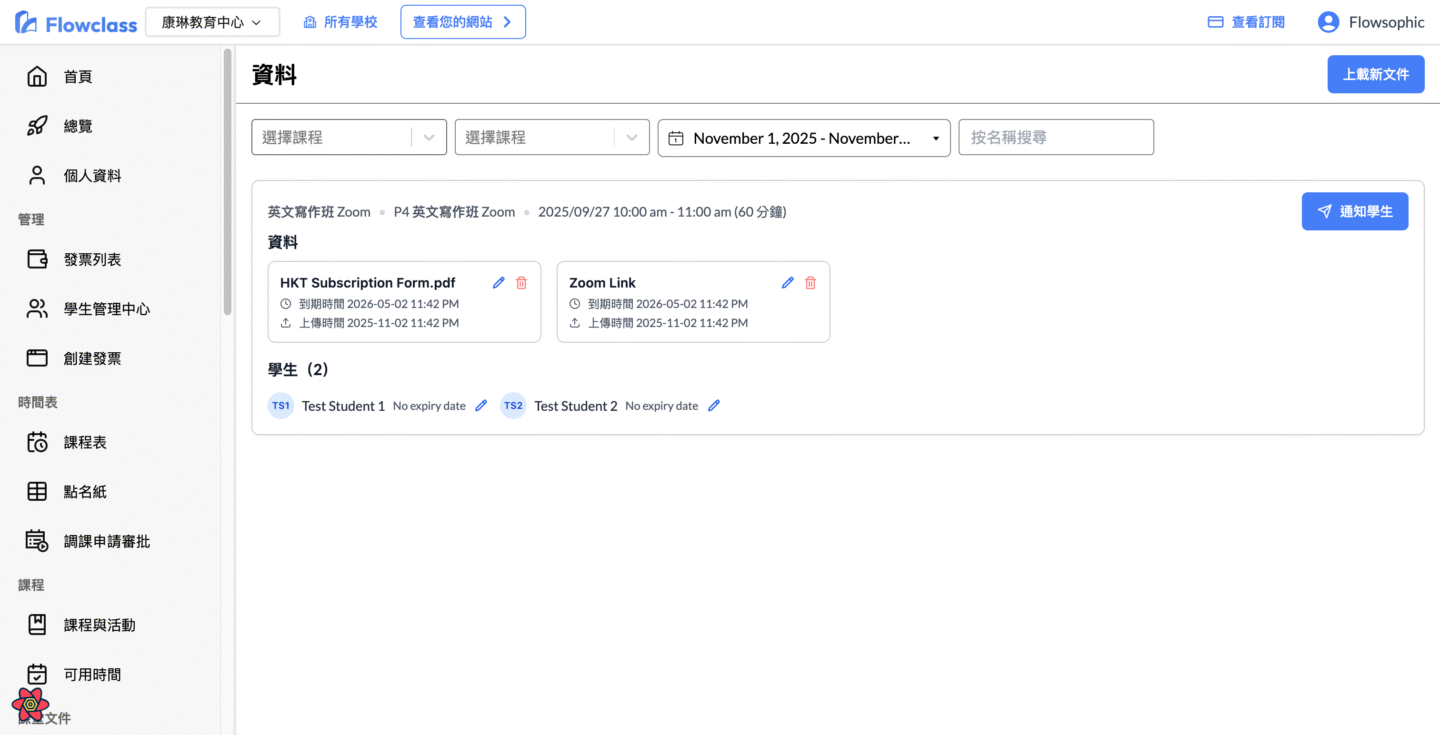
Task: Click the edit pencil on Zoom Link card
Action: click(x=788, y=283)
